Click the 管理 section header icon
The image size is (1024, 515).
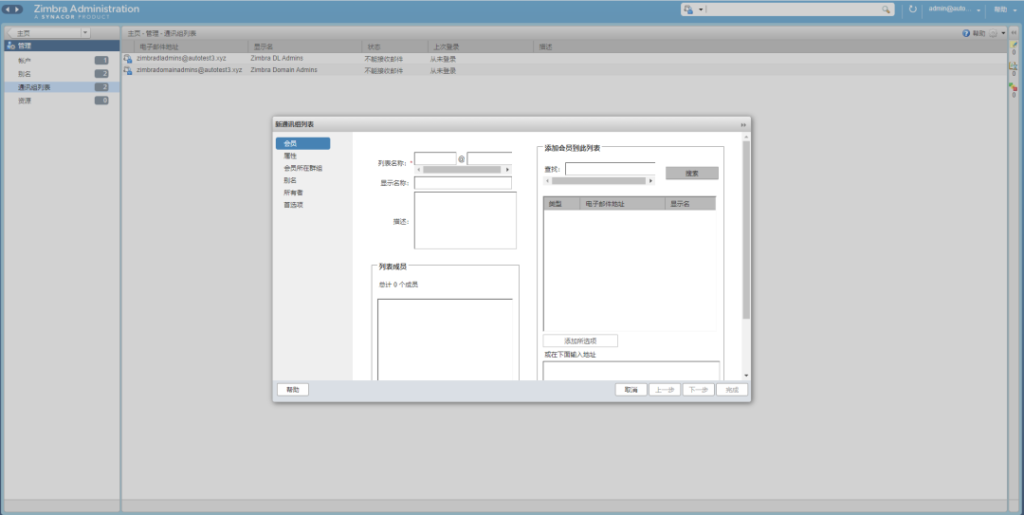point(10,46)
